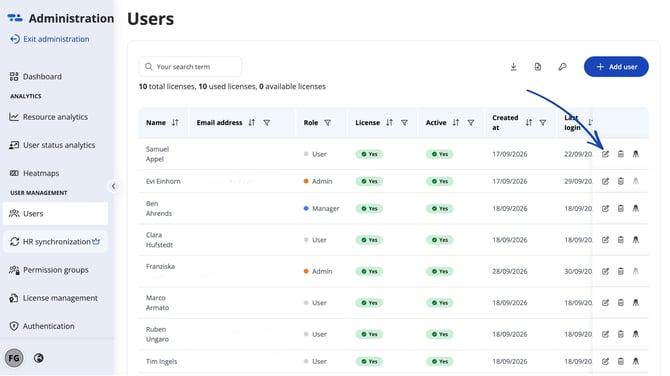670x376 pixels.
Task: Delete user Tim Ingels
Action: click(620, 361)
